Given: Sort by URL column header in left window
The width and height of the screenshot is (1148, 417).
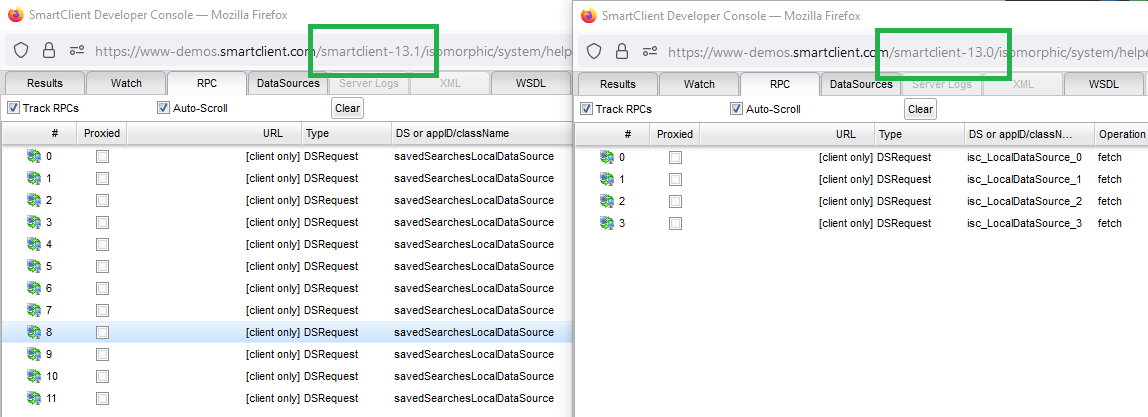Looking at the screenshot, I should tap(215, 133).
